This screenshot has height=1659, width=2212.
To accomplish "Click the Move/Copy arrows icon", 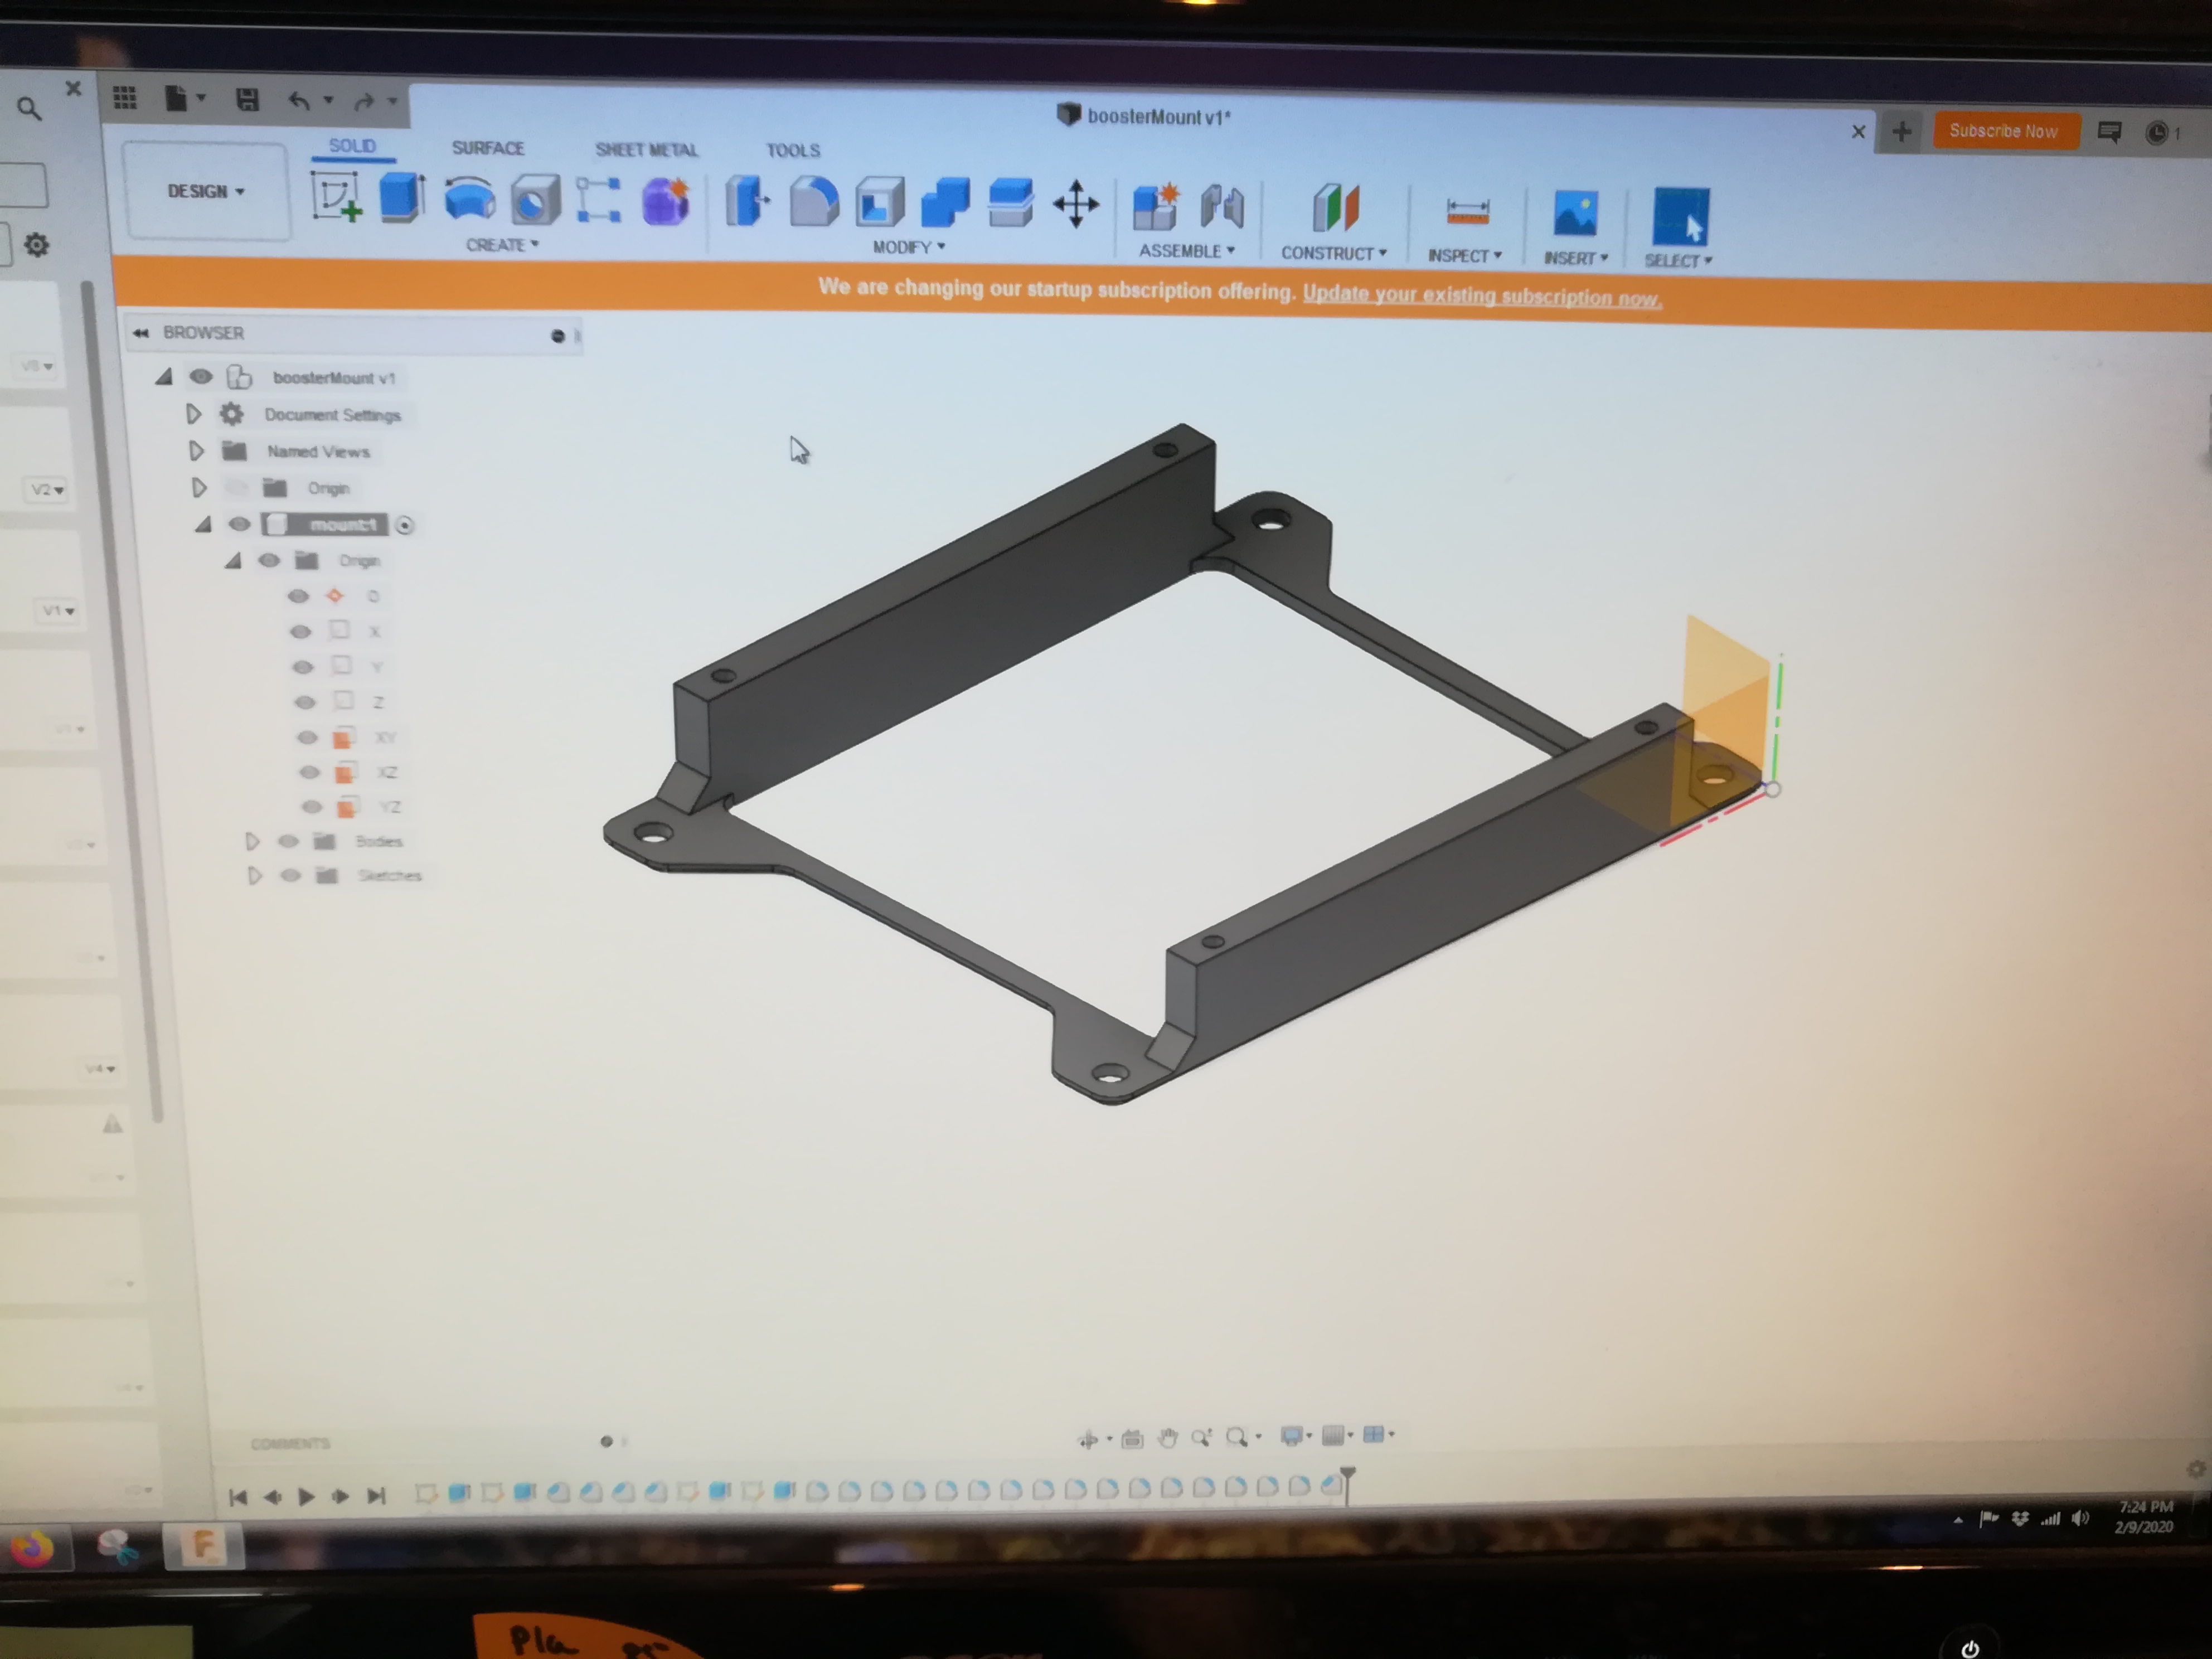I will [1076, 205].
